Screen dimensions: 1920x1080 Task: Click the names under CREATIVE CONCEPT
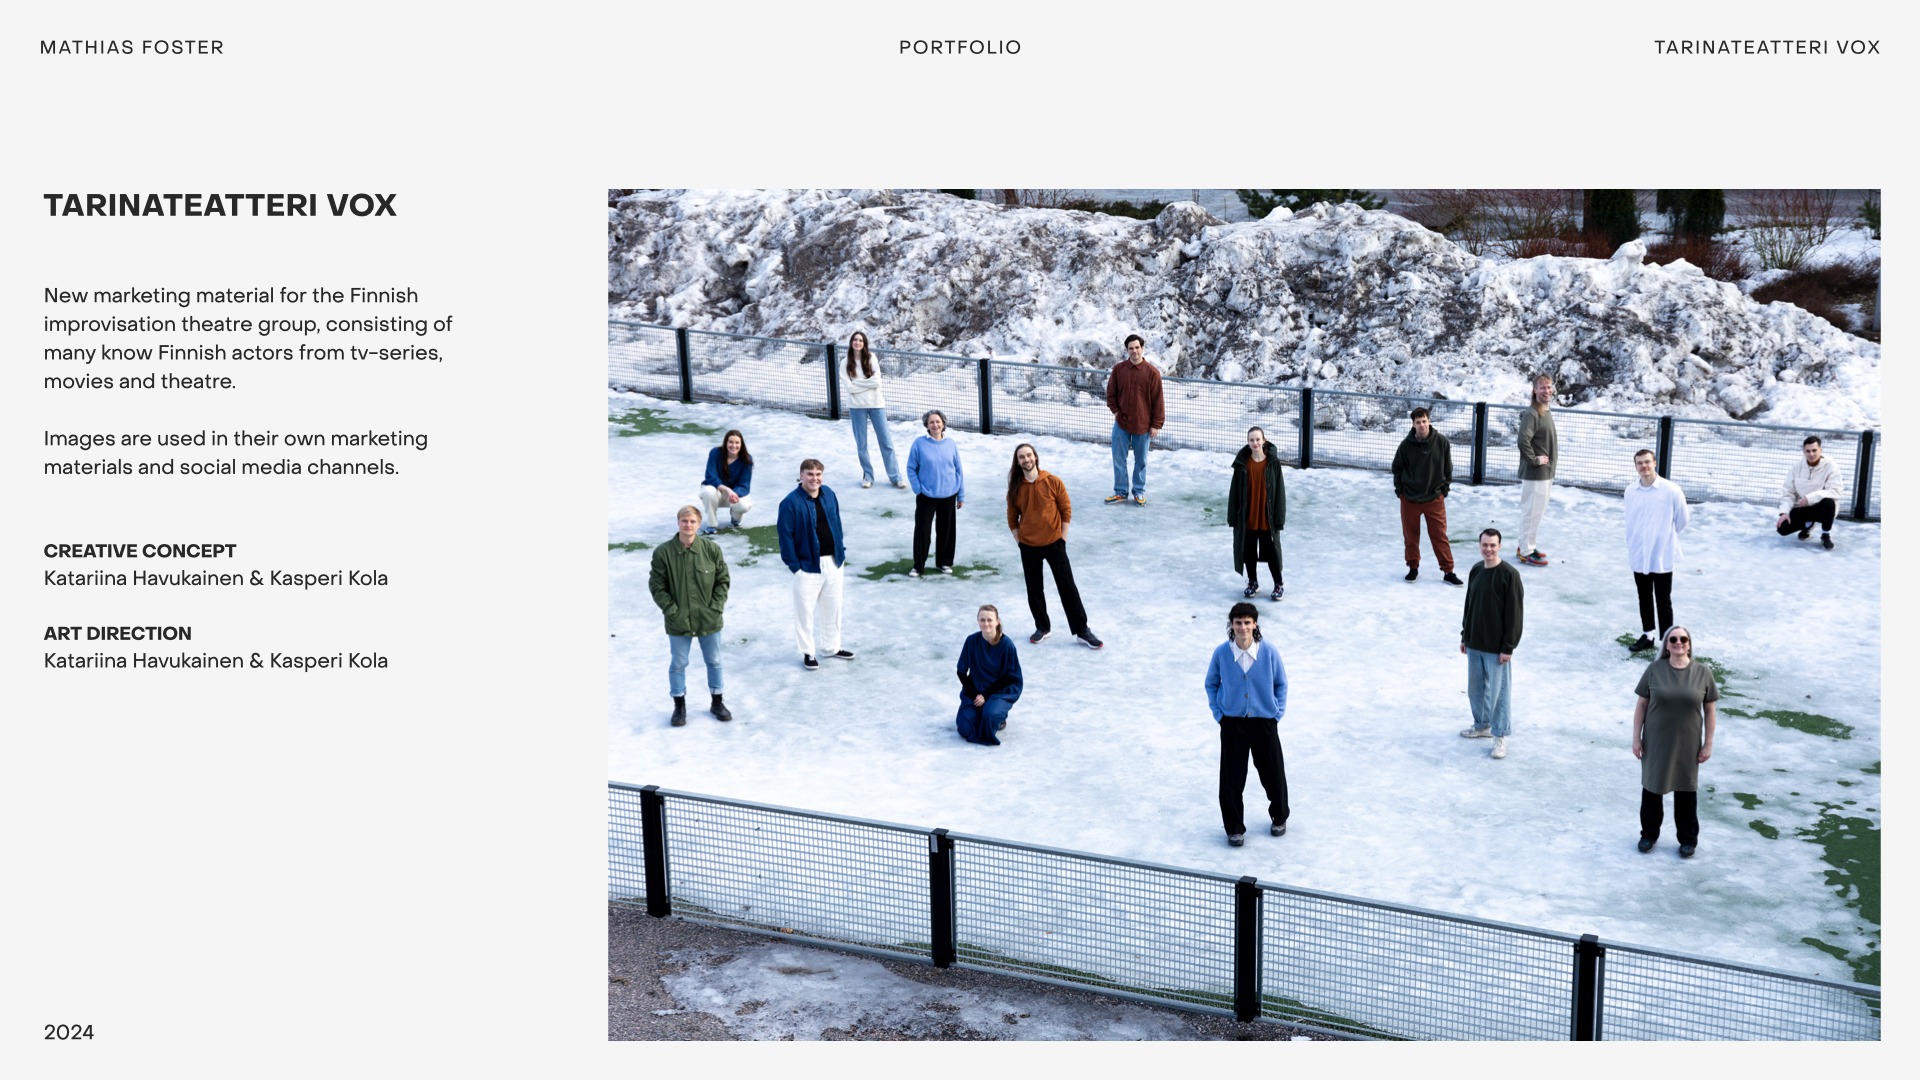click(x=216, y=578)
